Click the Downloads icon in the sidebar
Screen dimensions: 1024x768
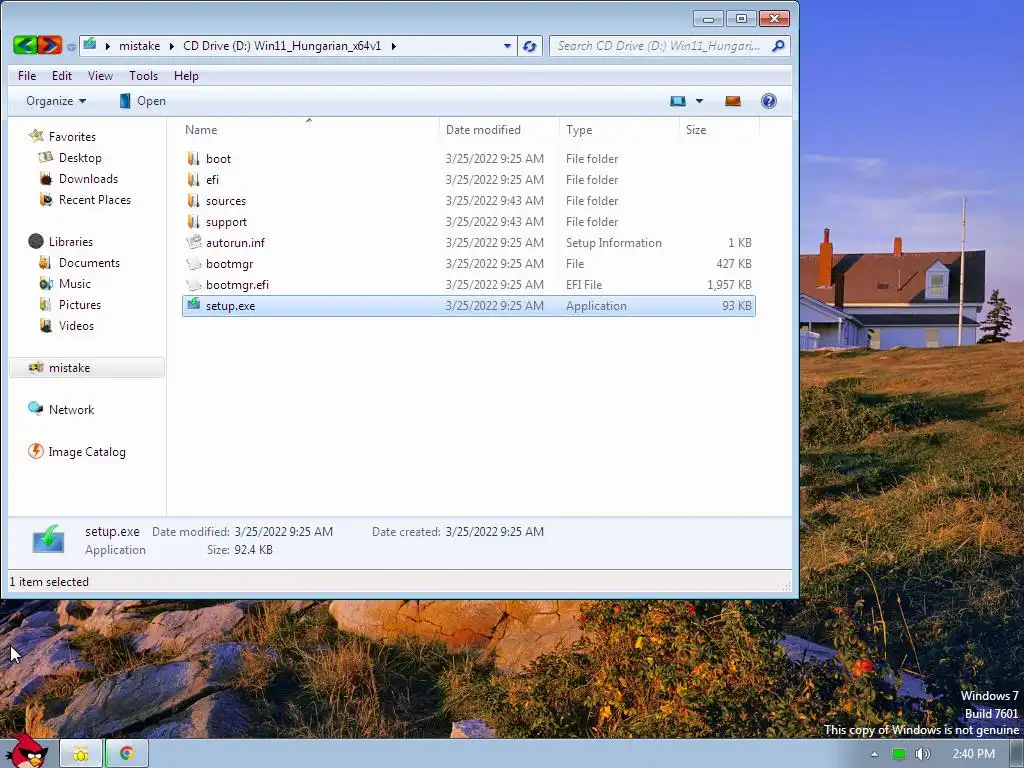coord(46,179)
